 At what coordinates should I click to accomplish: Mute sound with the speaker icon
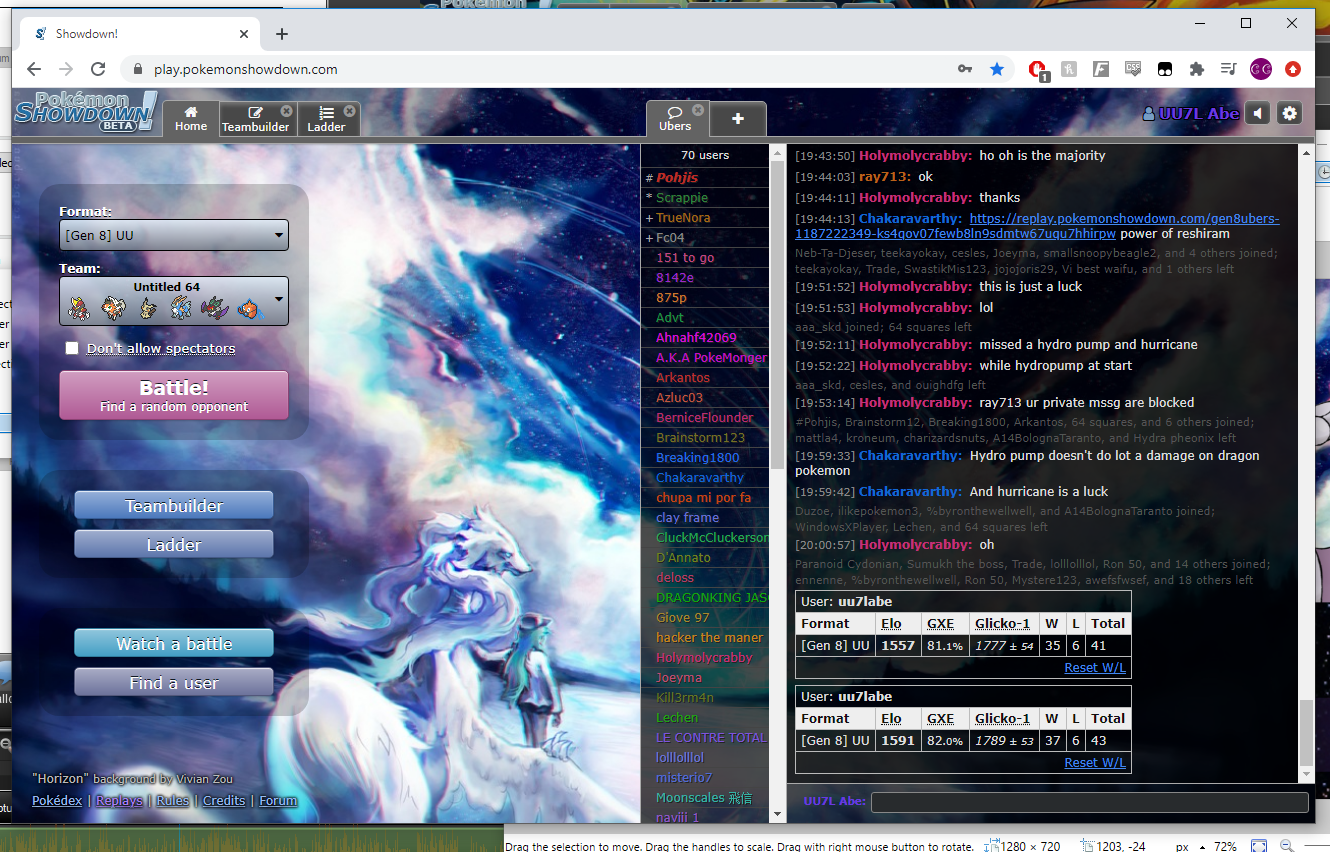1258,114
